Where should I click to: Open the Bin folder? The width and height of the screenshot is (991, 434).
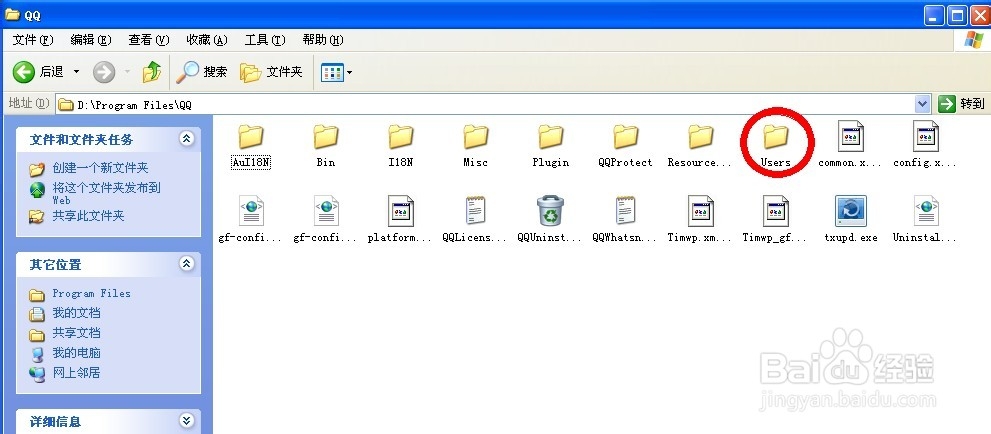325,147
